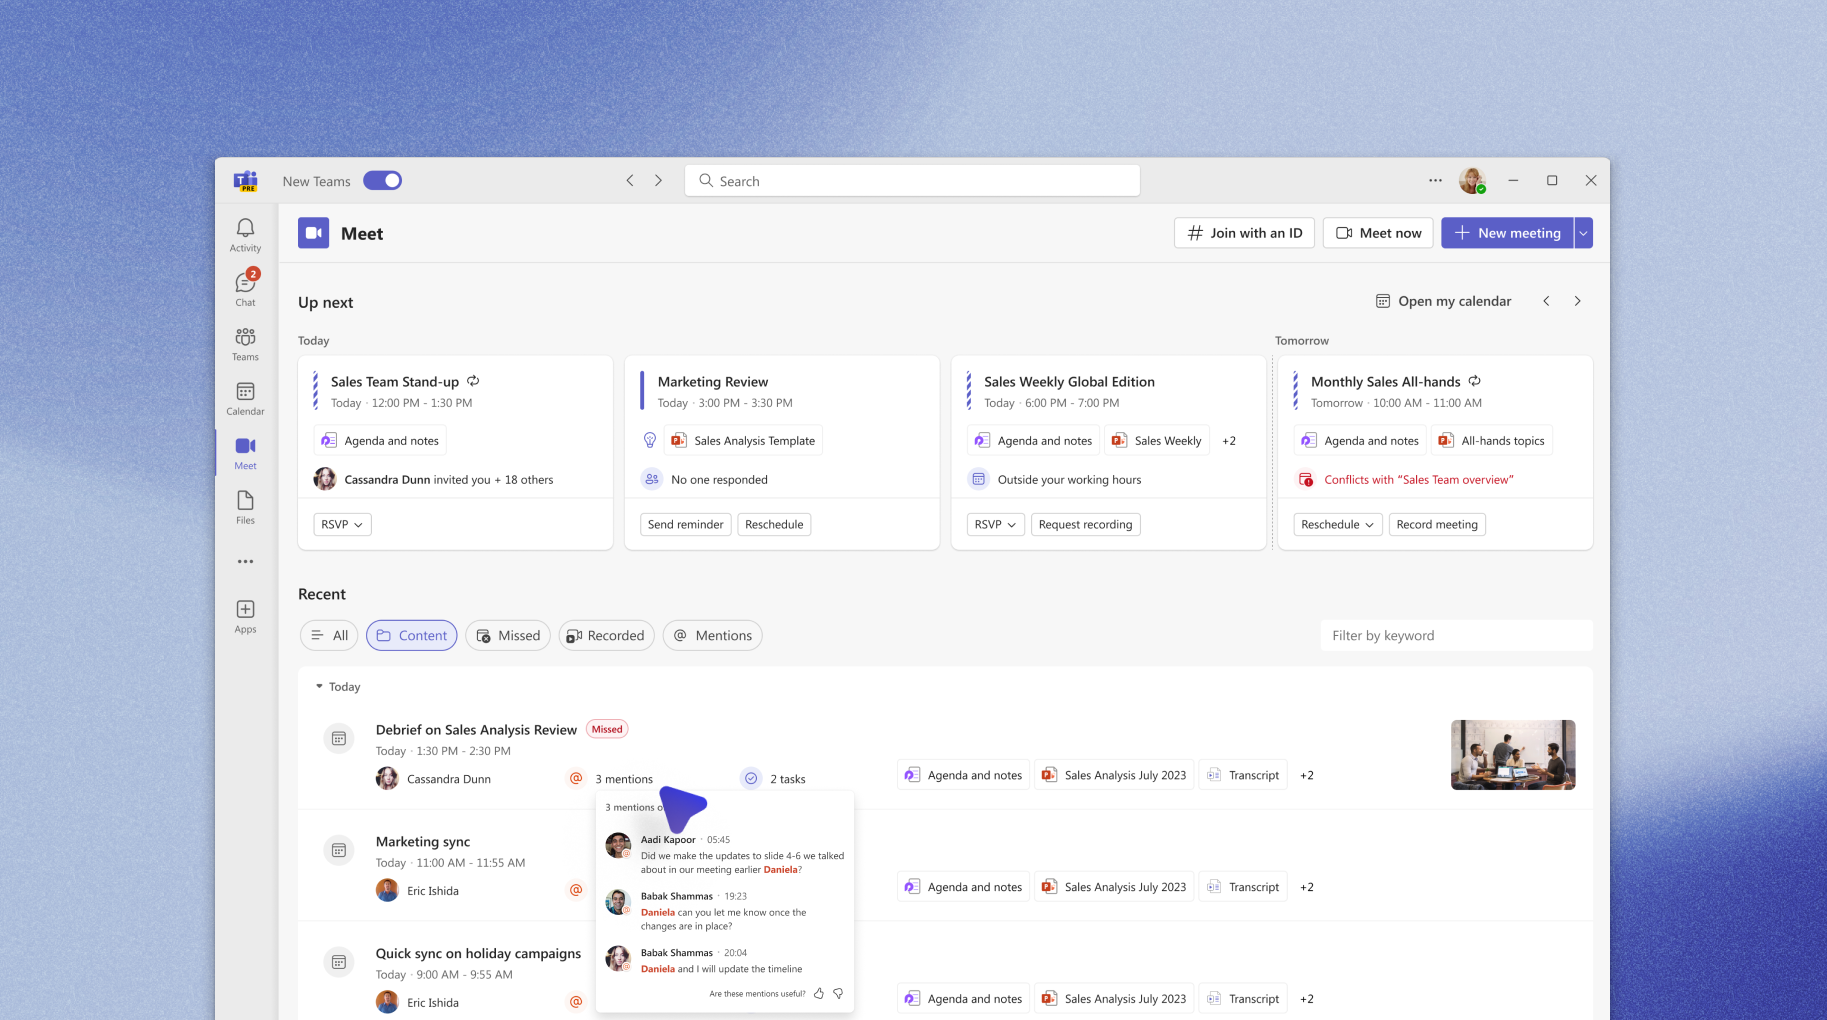Send reminder for Marketing Review
The height and width of the screenshot is (1020, 1827).
[x=685, y=524]
